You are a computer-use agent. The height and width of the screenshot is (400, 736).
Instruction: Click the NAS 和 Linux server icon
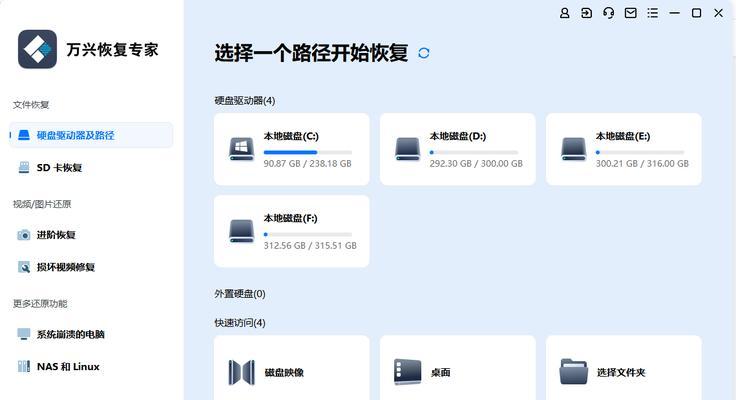click(23, 366)
